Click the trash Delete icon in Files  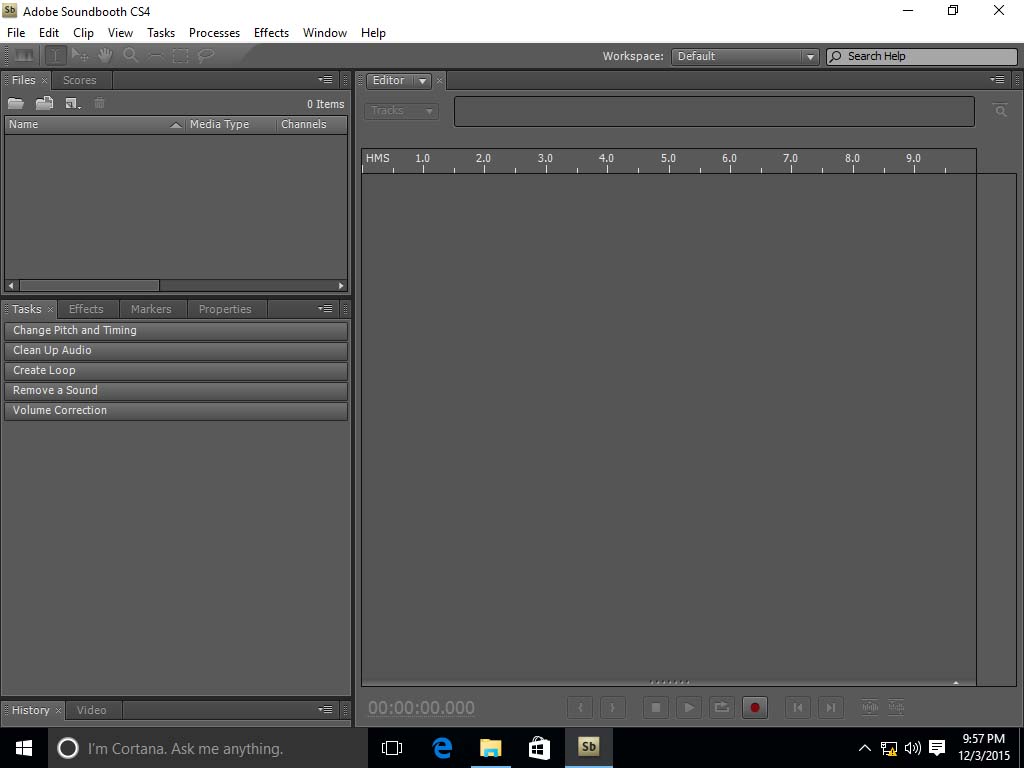coord(99,103)
